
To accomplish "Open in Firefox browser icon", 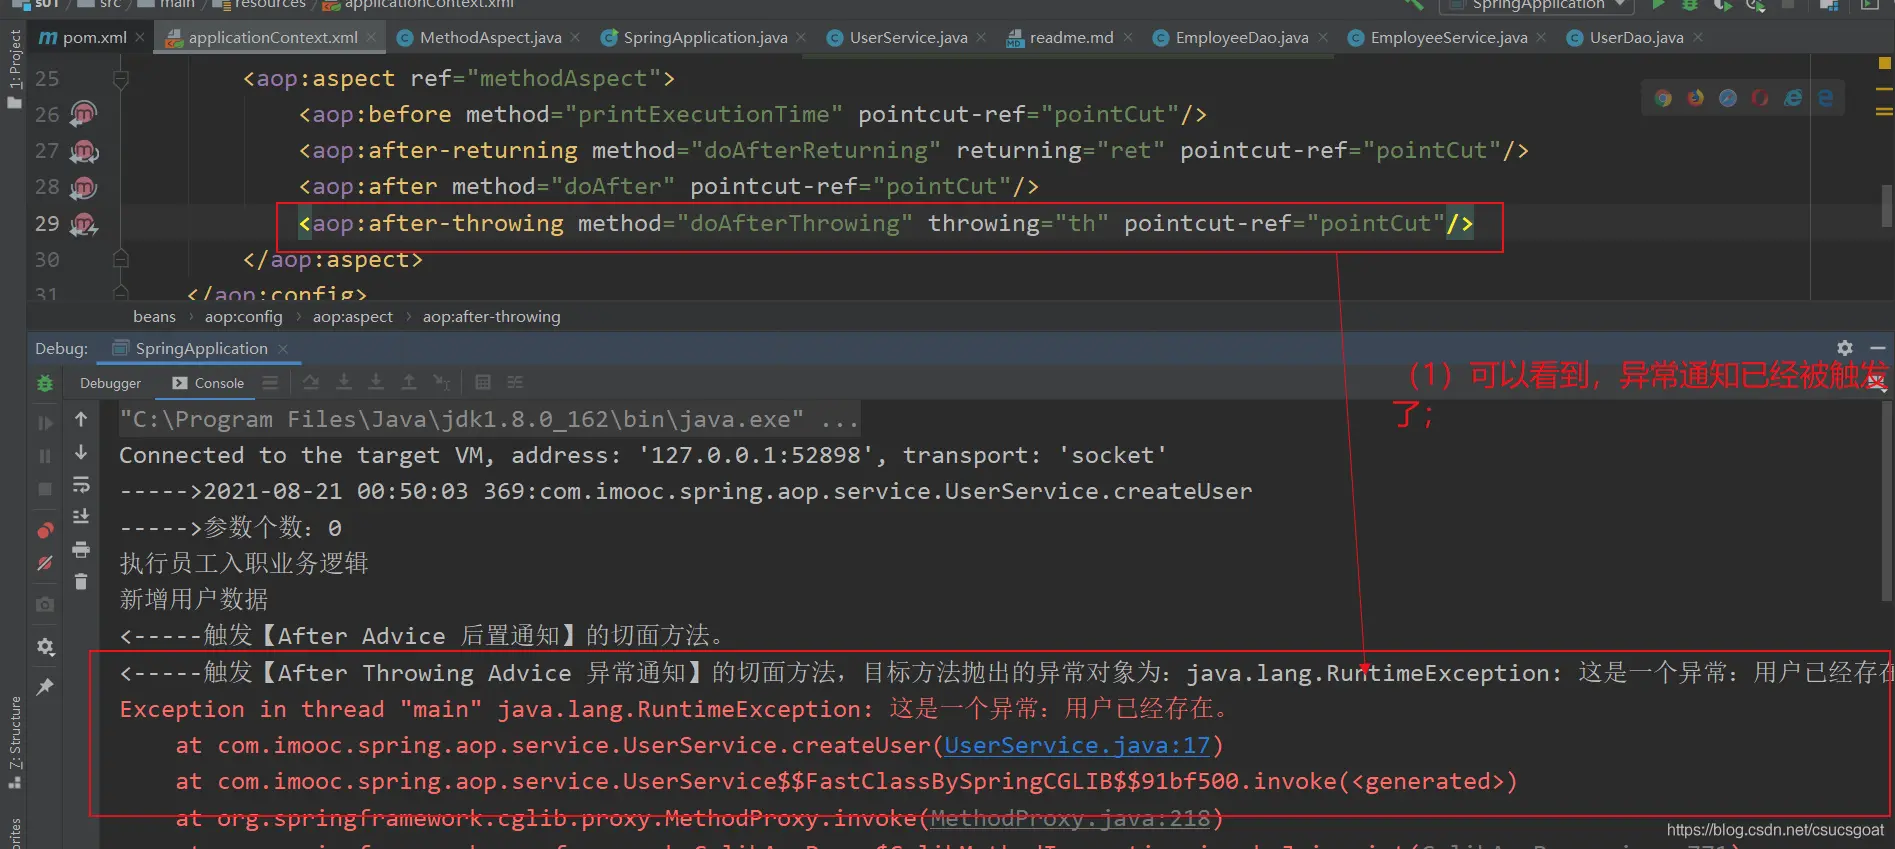I will coord(1695,98).
